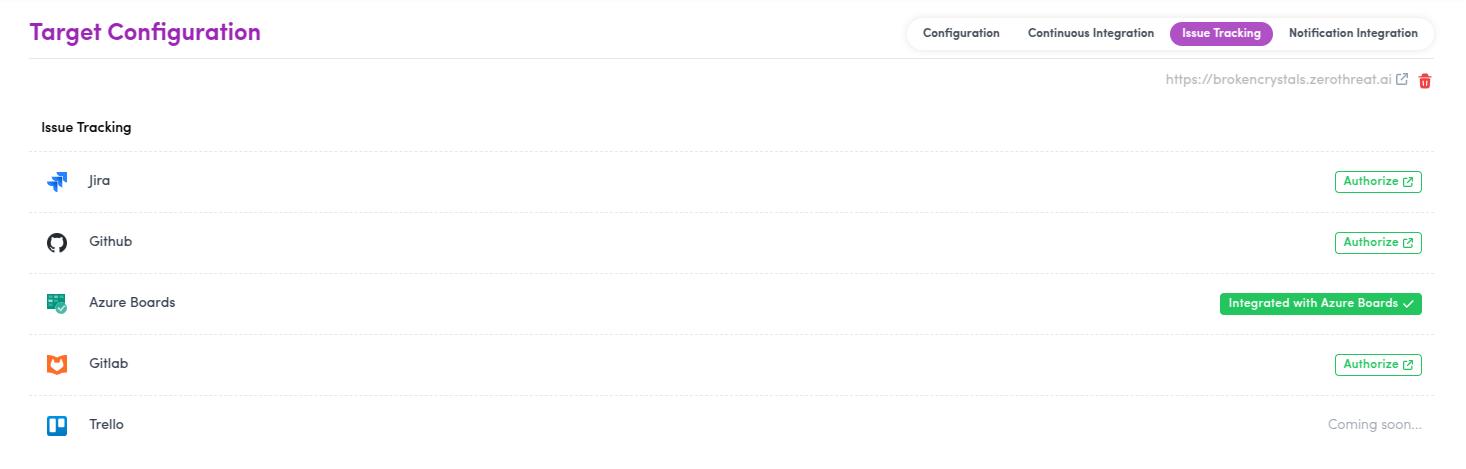Switch to the Configuration tab
Screen dimensions: 1466x469
(961, 33)
